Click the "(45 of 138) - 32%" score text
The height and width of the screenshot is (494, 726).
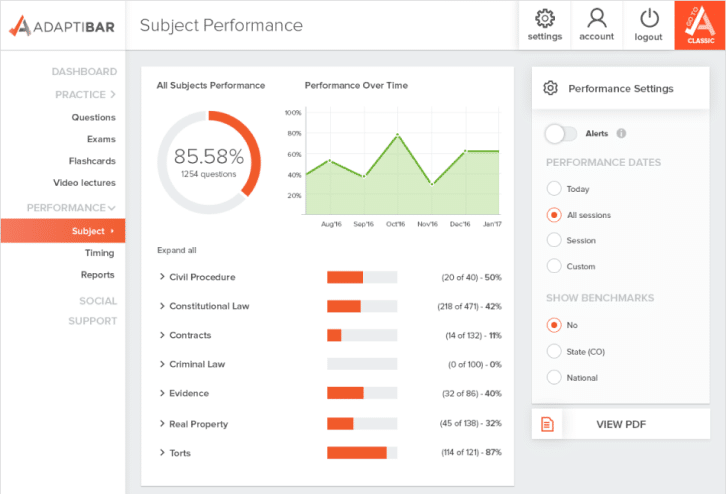pos(470,423)
